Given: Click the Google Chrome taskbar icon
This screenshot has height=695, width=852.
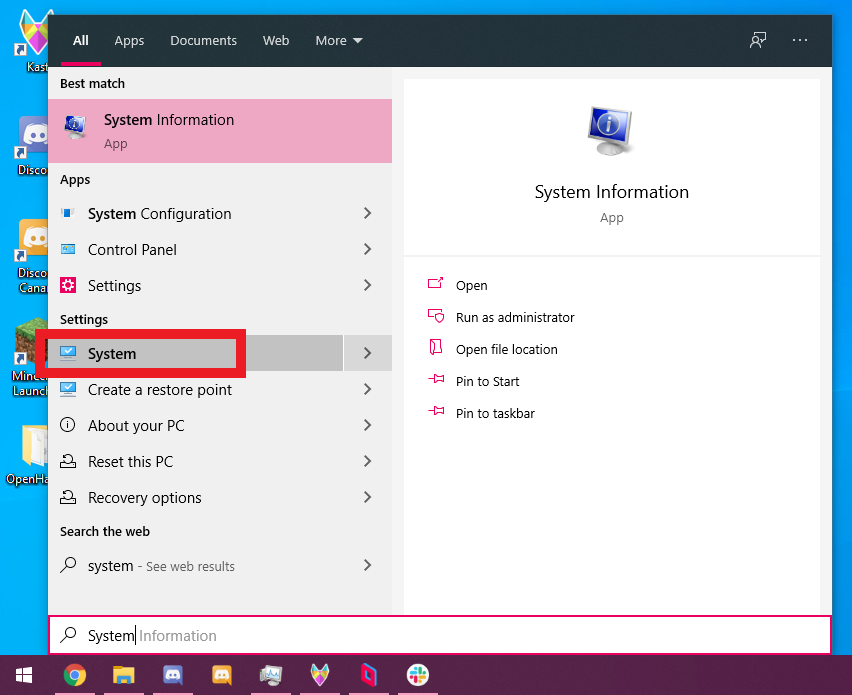Looking at the screenshot, I should [x=74, y=676].
